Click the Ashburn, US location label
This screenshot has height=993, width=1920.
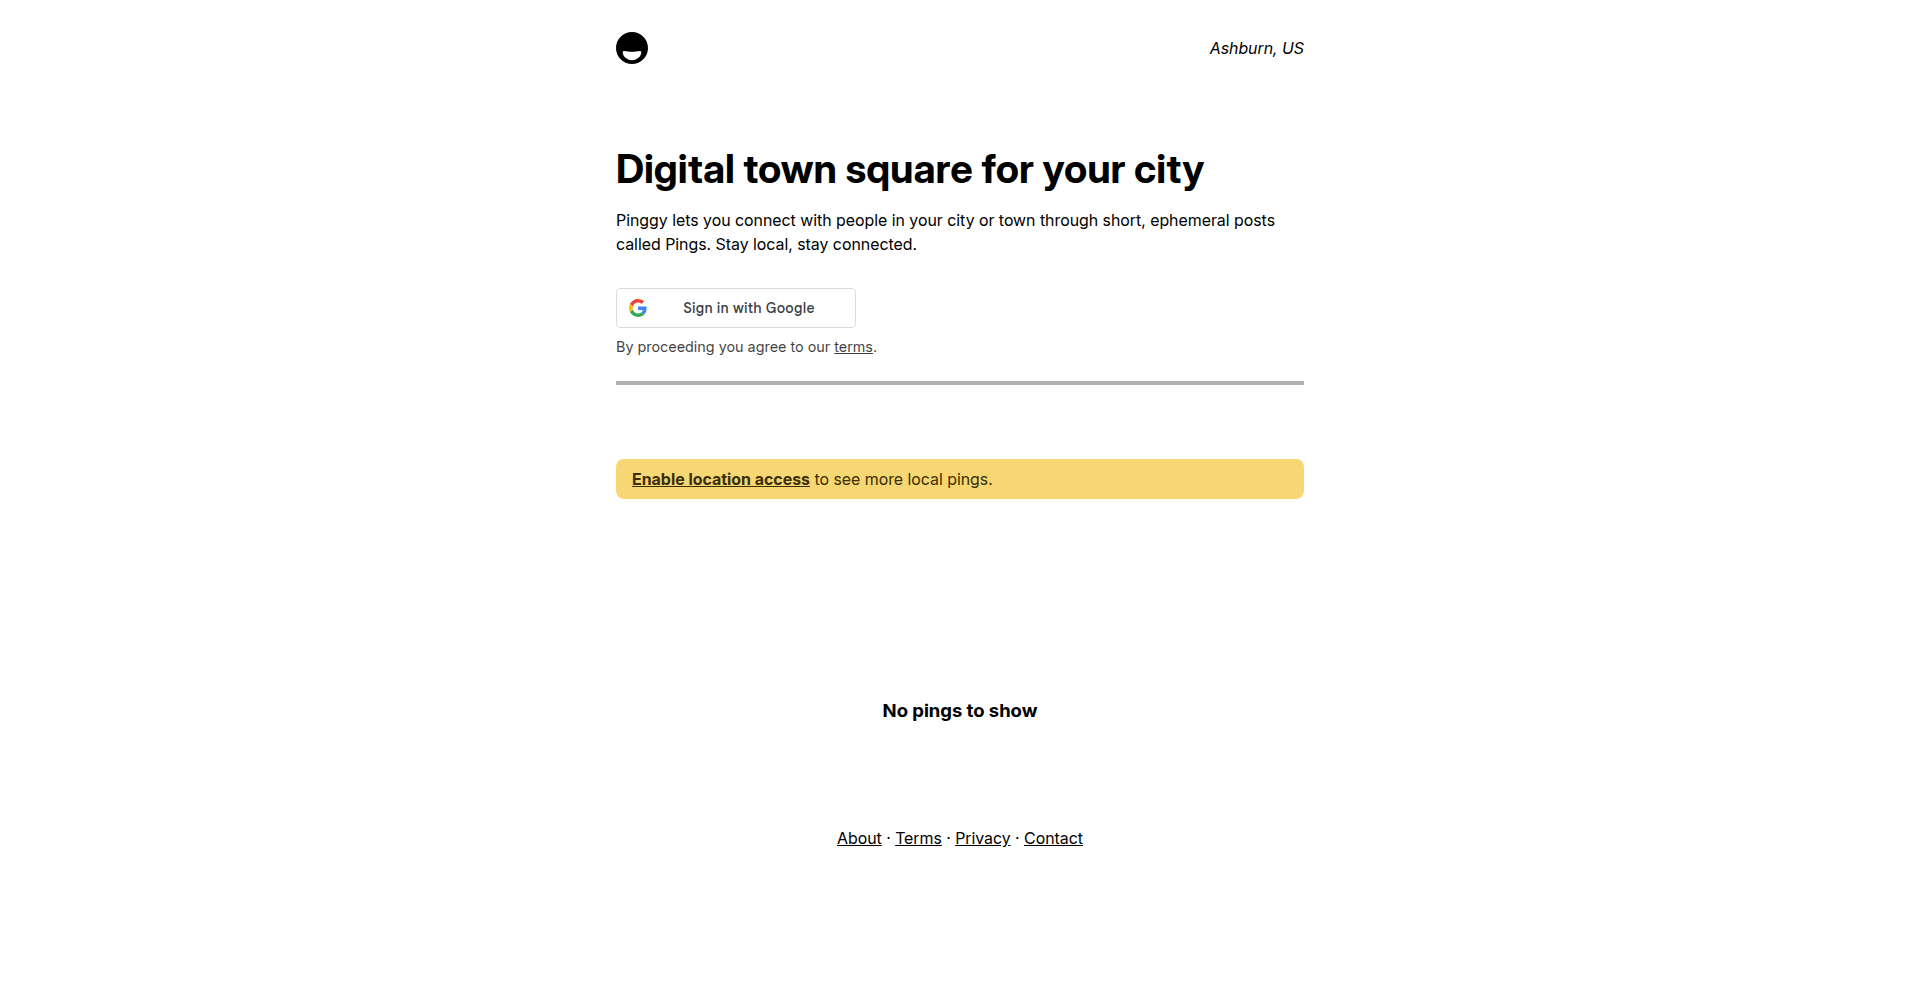coord(1256,48)
